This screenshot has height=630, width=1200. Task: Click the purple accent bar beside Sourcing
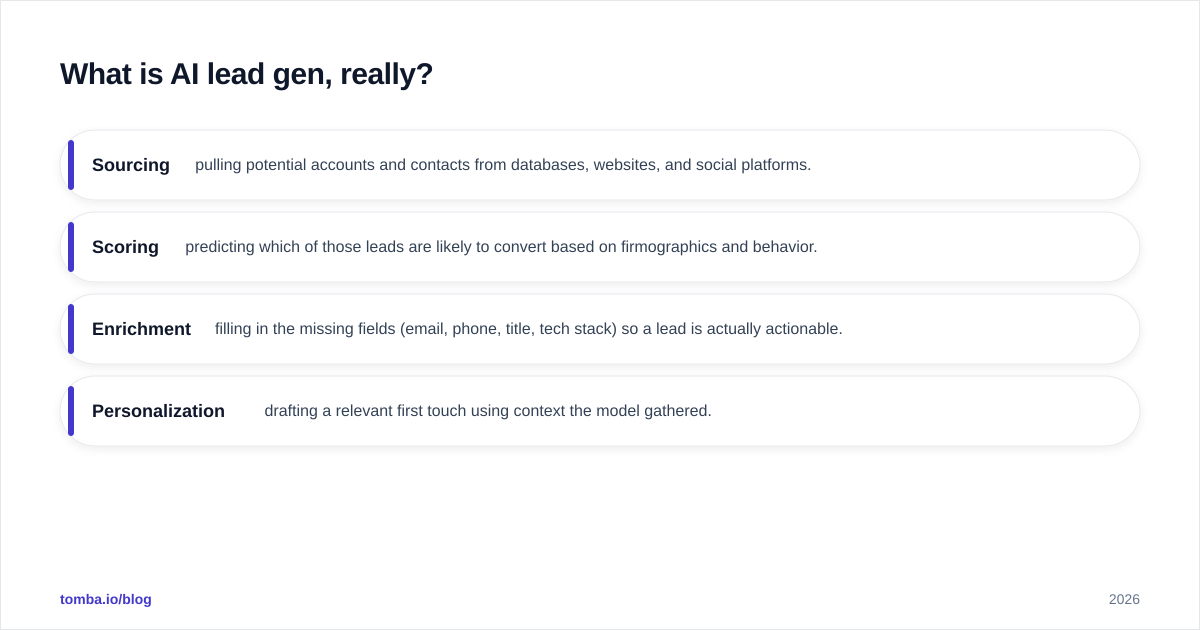coord(71,165)
